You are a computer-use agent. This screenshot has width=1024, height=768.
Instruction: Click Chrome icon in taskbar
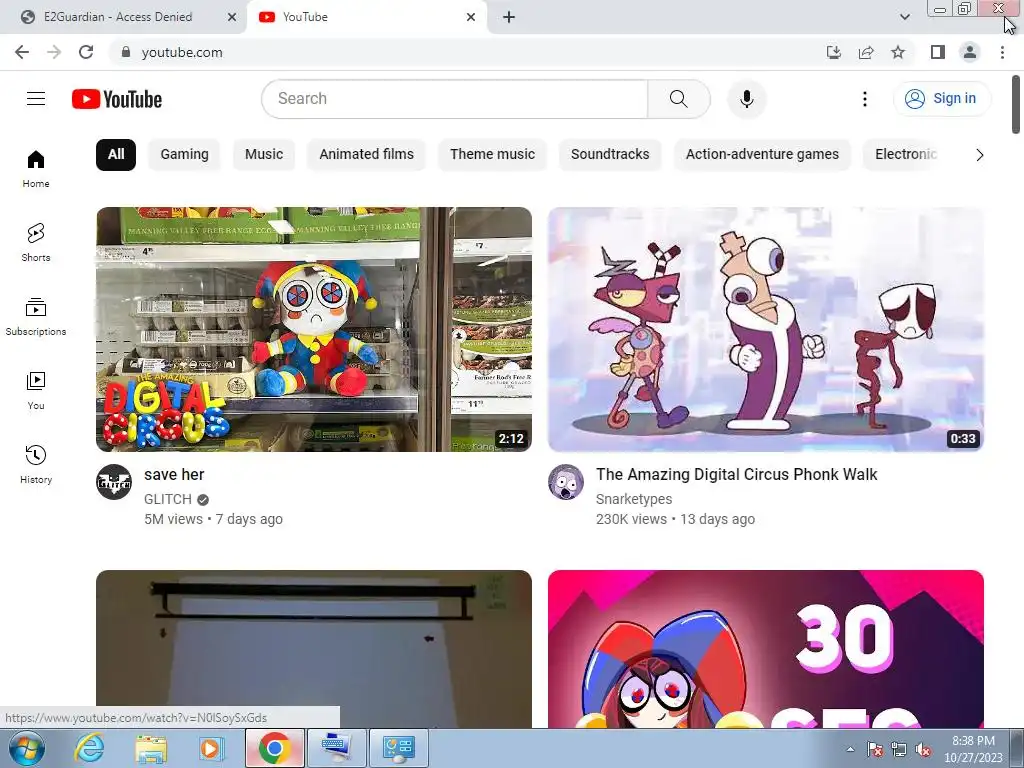pos(275,748)
